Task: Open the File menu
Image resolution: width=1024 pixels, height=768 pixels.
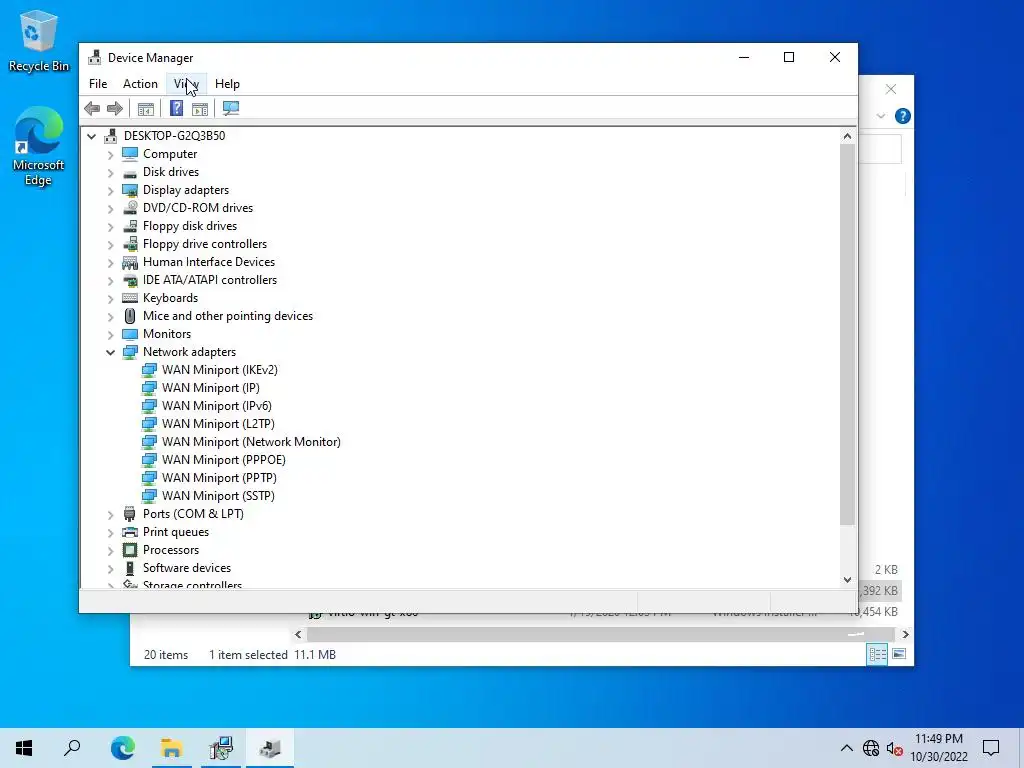Action: pyautogui.click(x=98, y=84)
